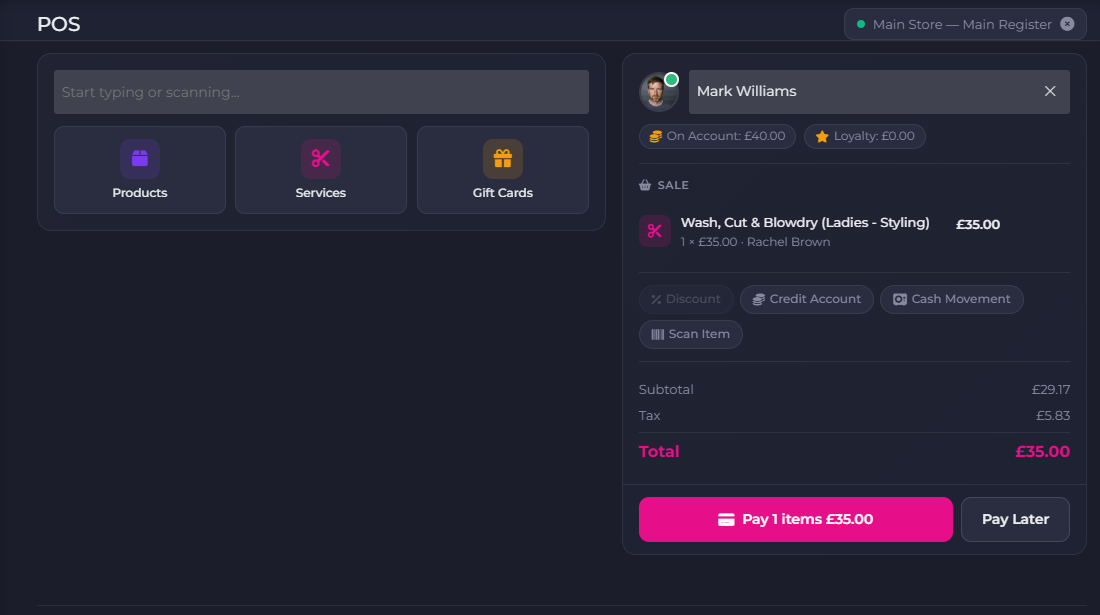The image size is (1100, 615).
Task: Click the barcode icon on Scan Item
Action: pyautogui.click(x=655, y=334)
